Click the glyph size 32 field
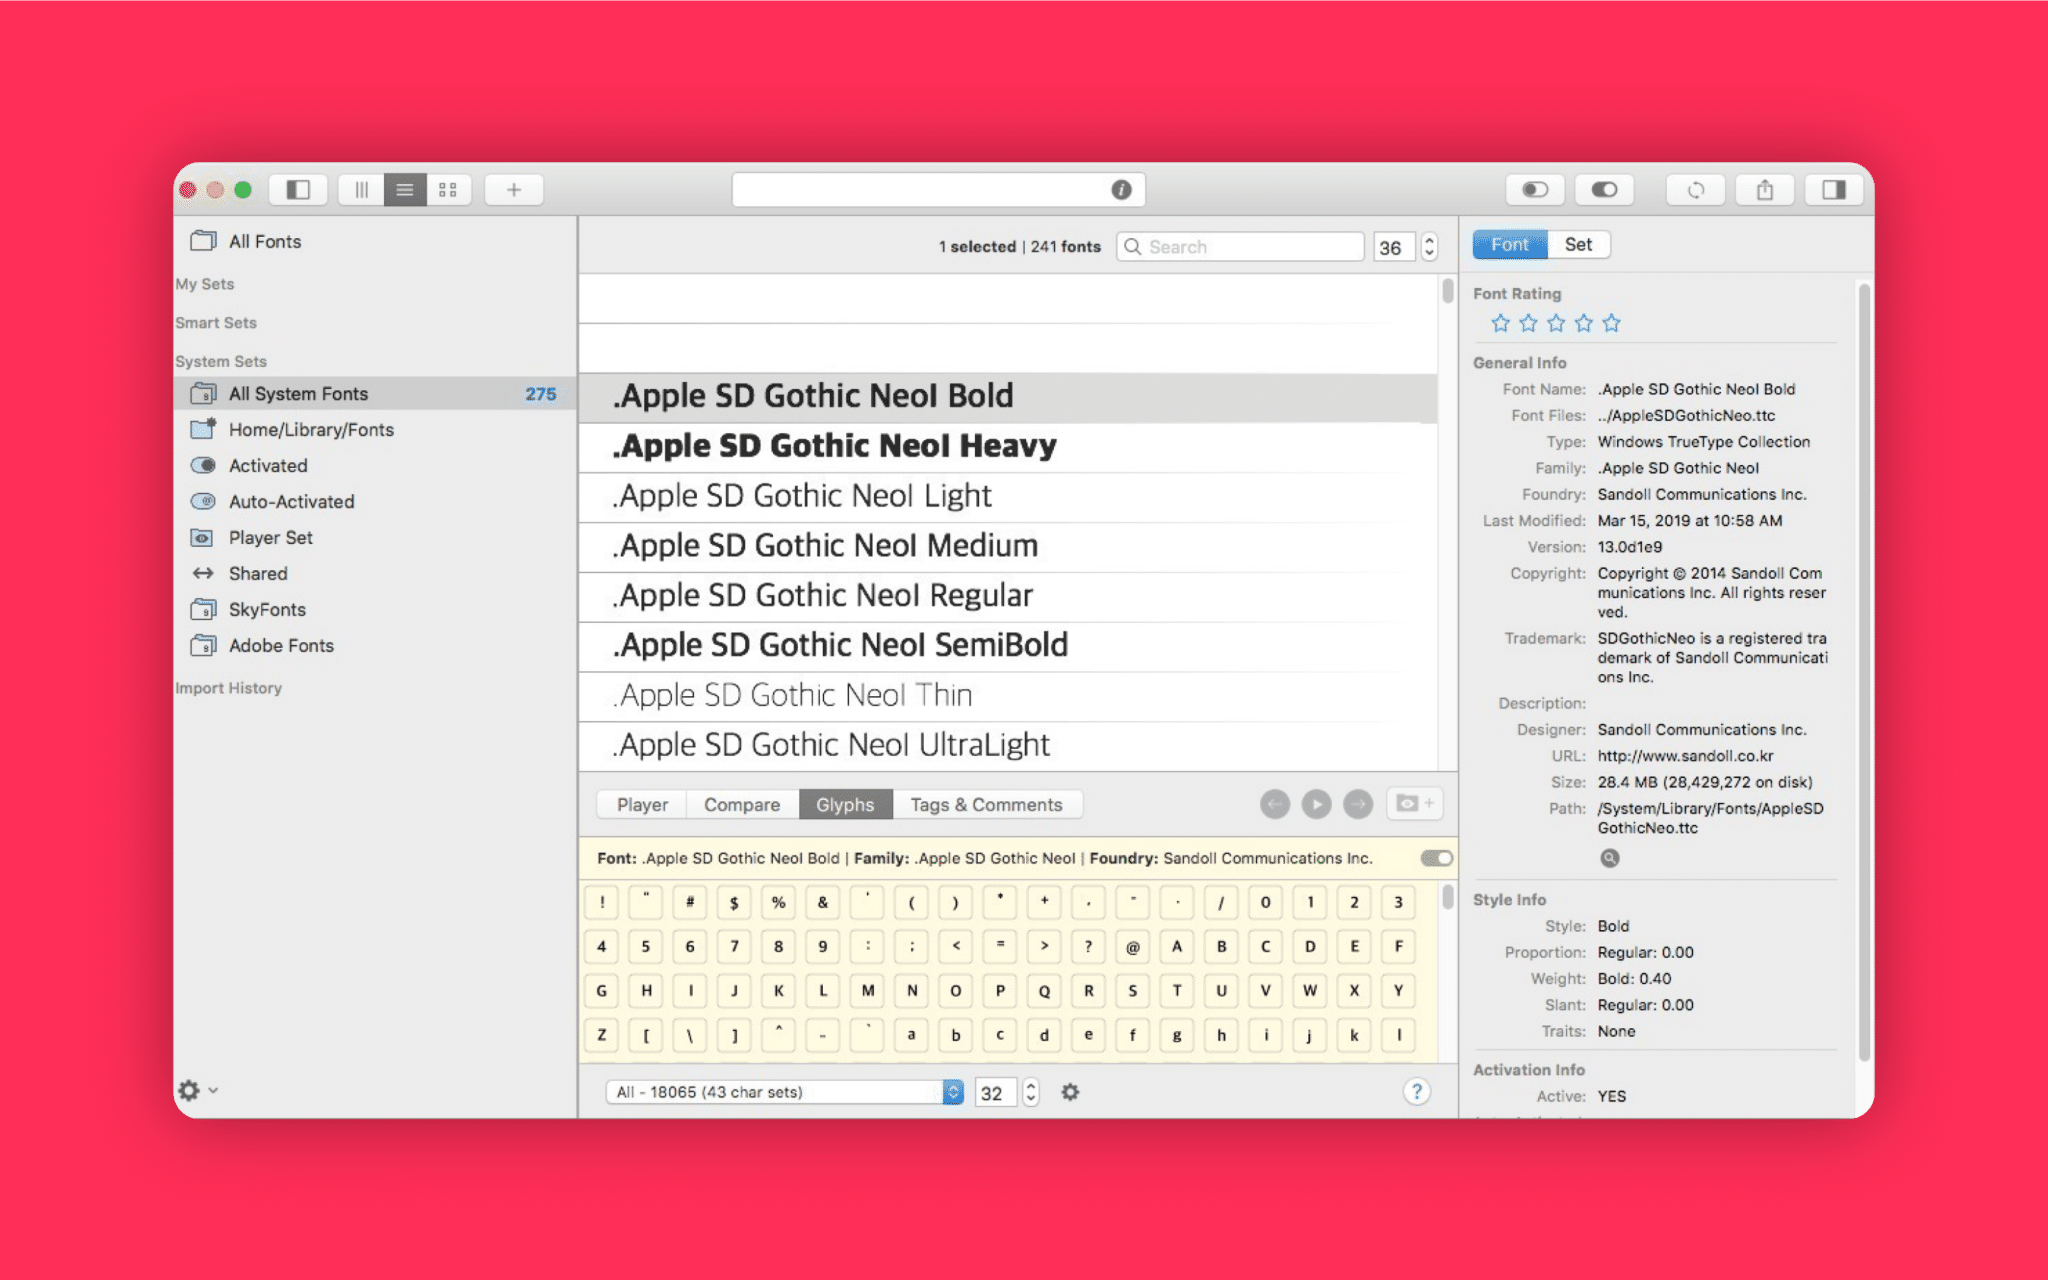The height and width of the screenshot is (1280, 2048). tap(995, 1093)
